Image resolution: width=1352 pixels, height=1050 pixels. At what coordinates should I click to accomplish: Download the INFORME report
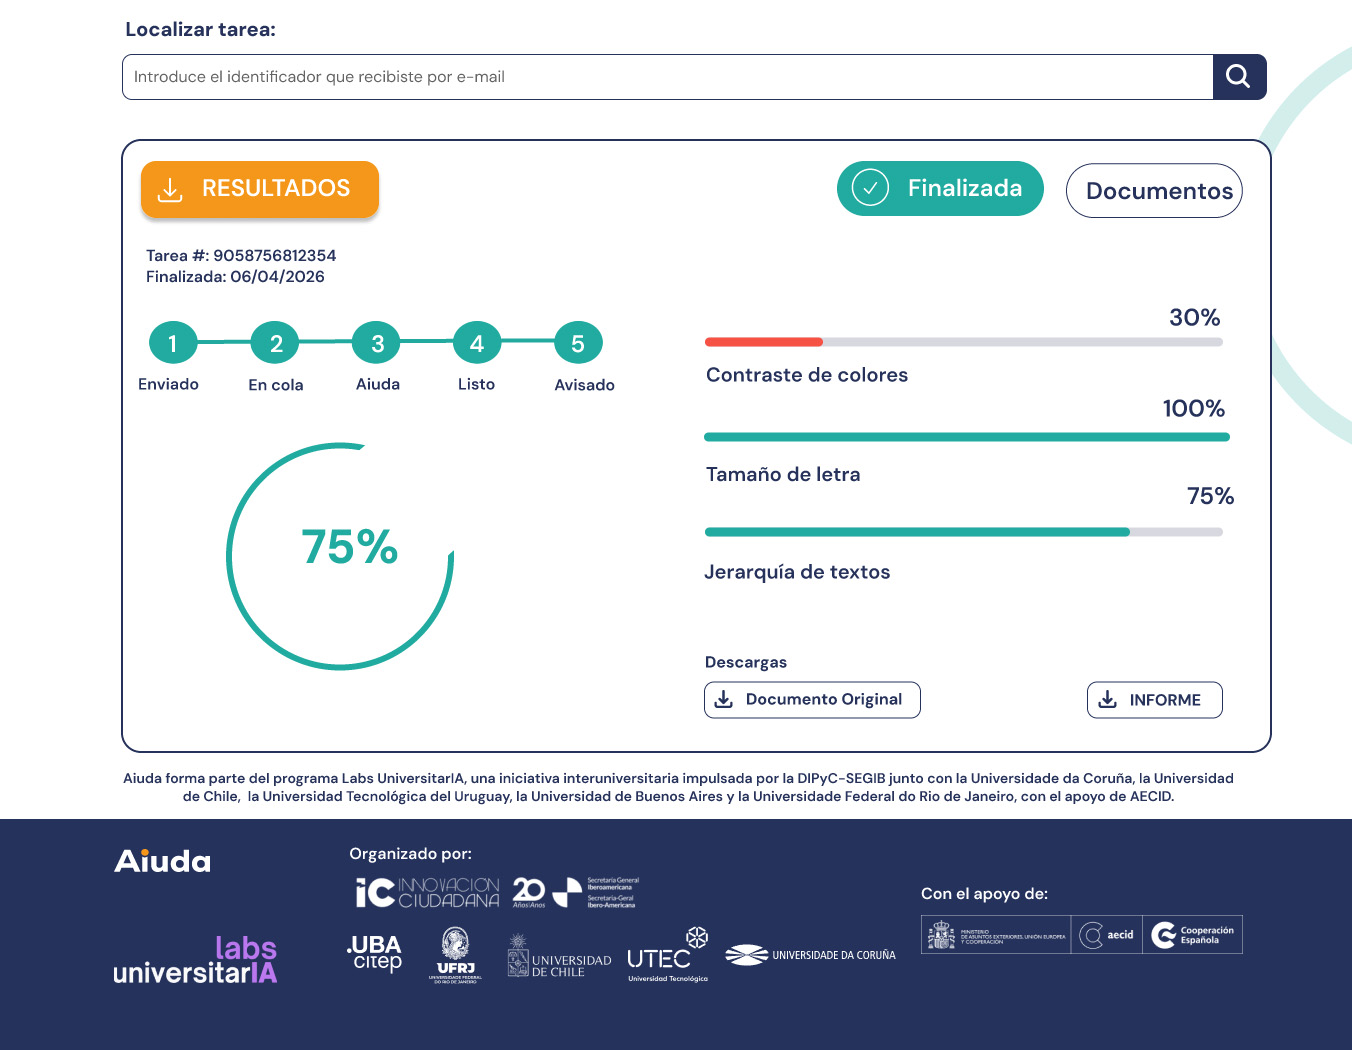pyautogui.click(x=1155, y=700)
